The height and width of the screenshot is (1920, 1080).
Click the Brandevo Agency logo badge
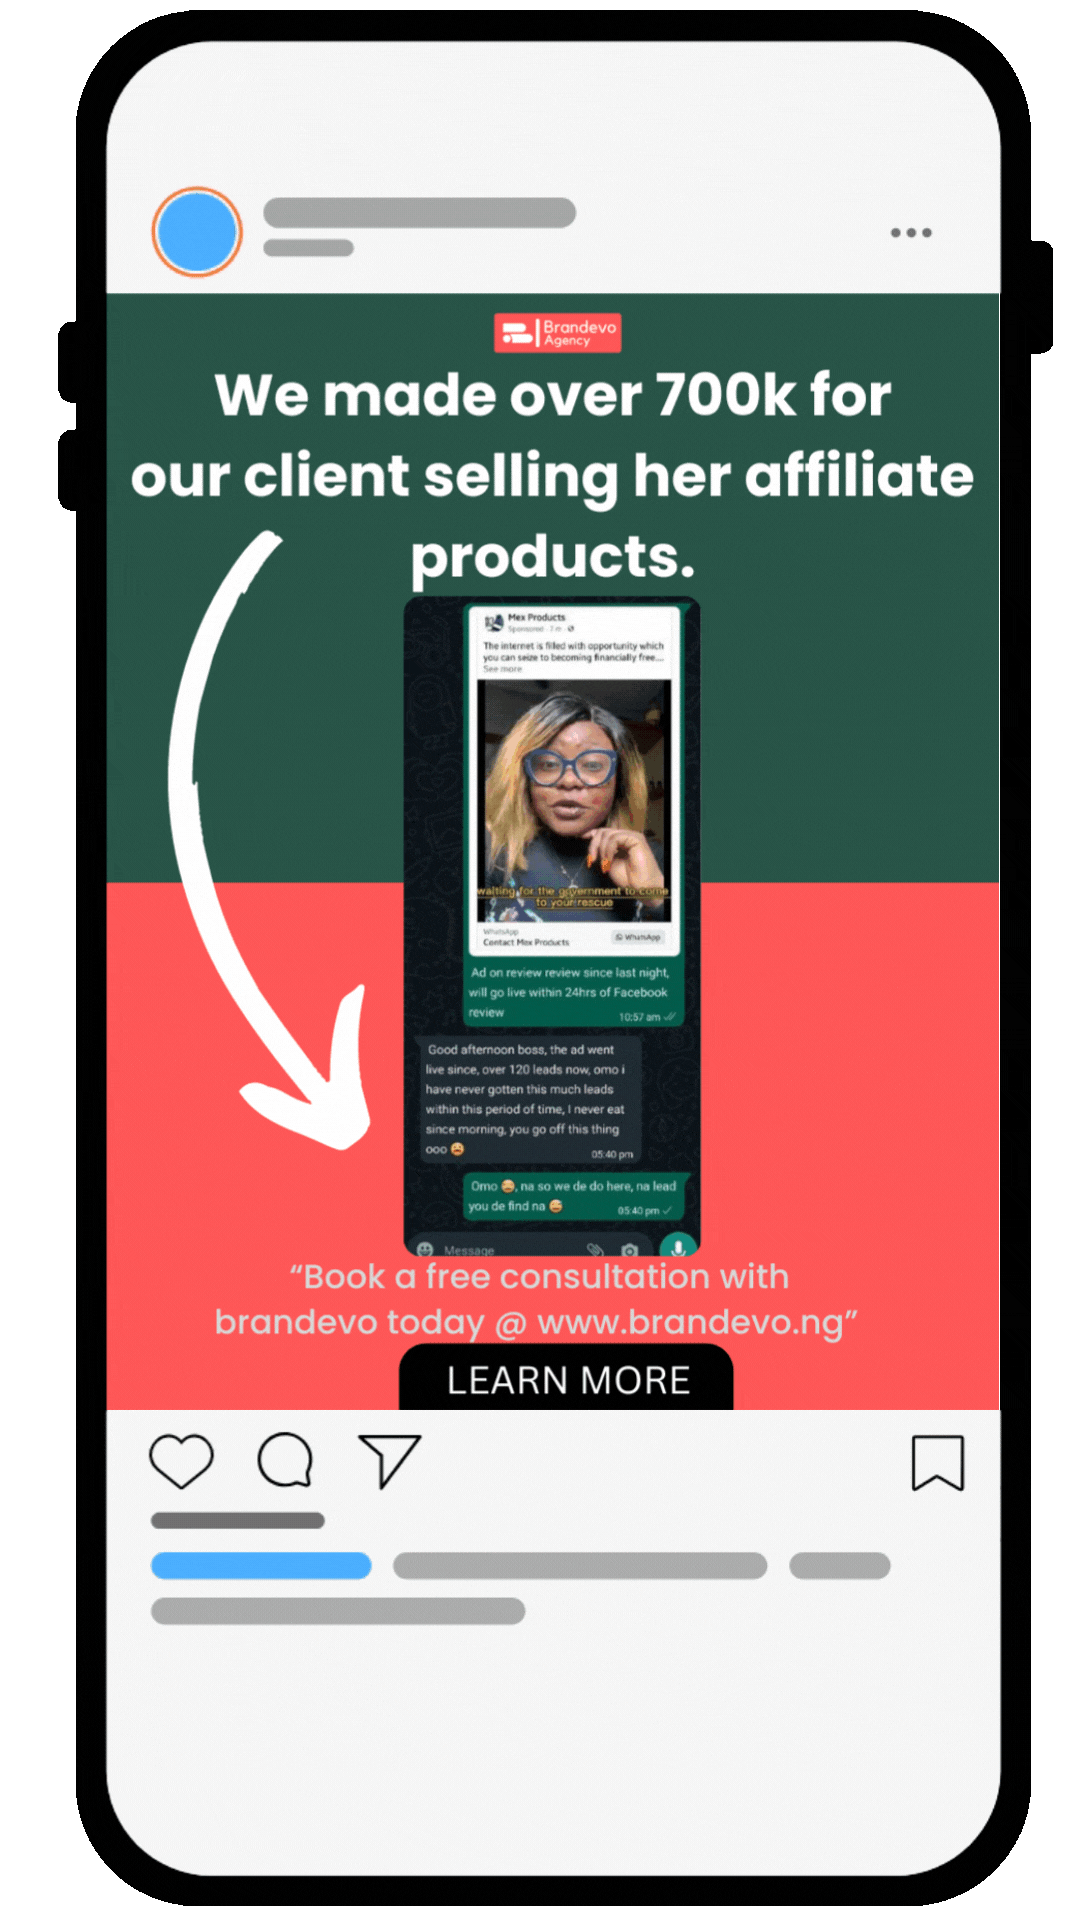557,333
